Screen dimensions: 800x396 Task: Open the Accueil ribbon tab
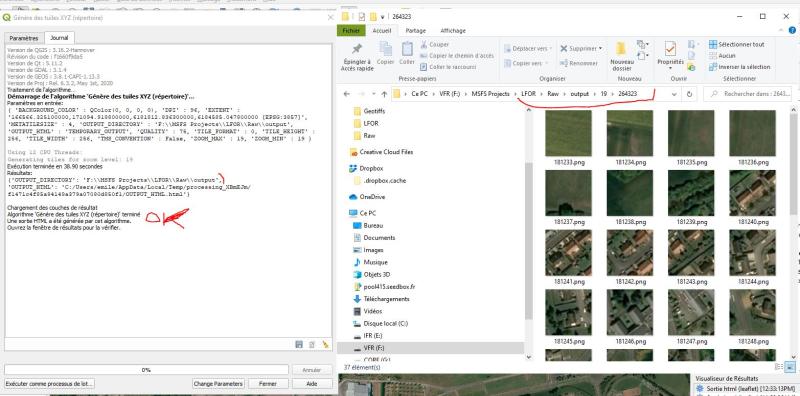coord(382,31)
